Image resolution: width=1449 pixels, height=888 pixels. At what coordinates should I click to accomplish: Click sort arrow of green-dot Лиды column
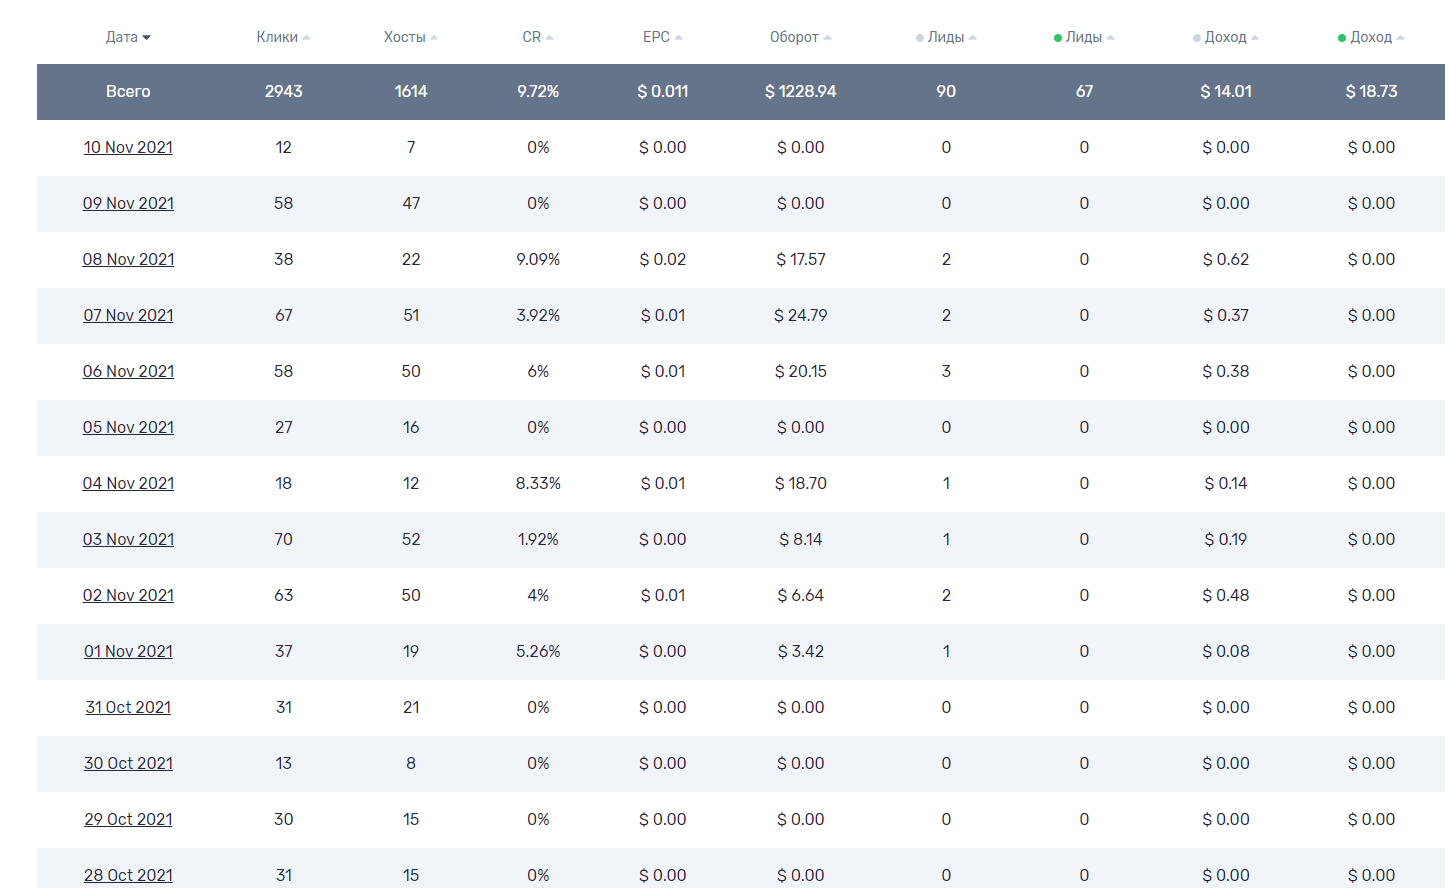click(x=1111, y=38)
